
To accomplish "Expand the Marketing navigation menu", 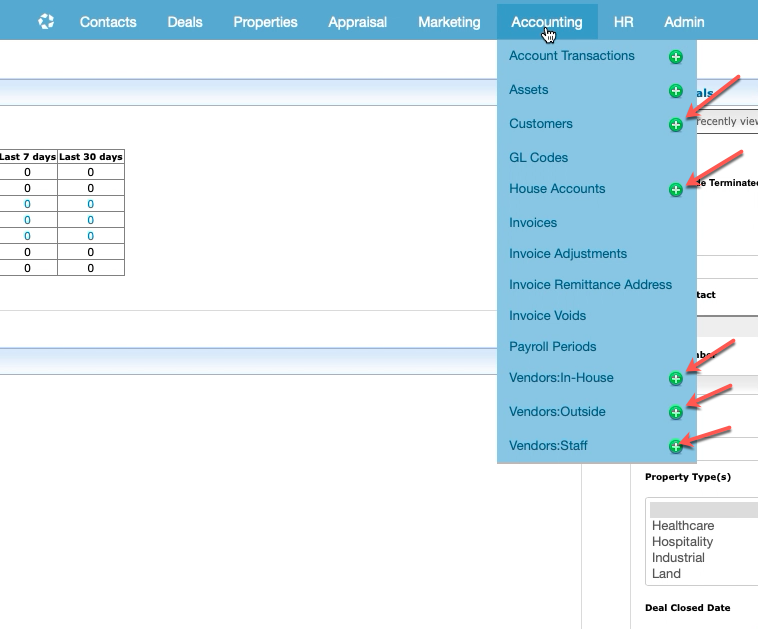I will (449, 21).
